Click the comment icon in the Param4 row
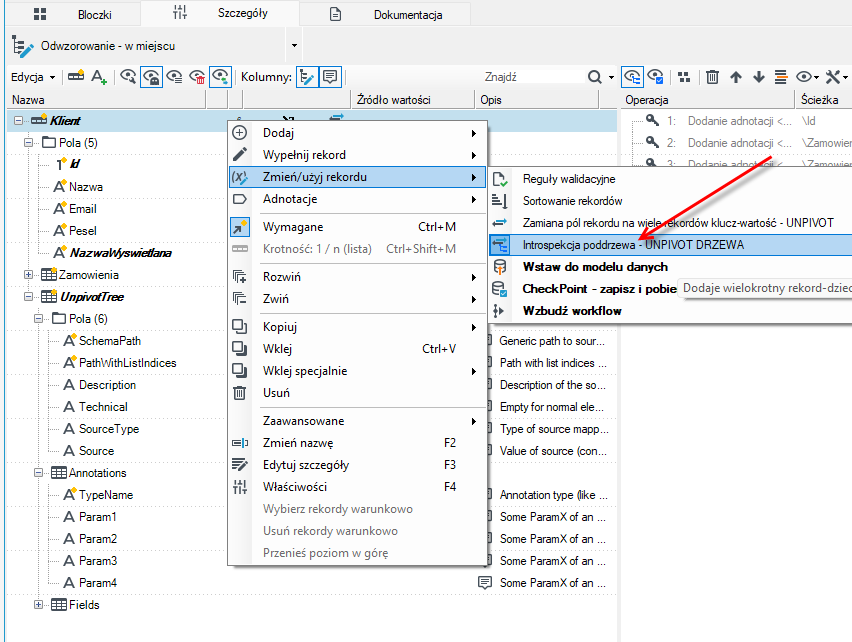852x642 pixels. pos(485,583)
